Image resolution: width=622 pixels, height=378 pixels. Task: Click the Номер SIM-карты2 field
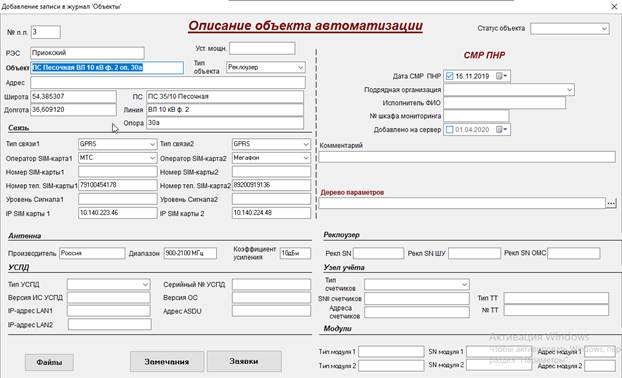coord(271,172)
